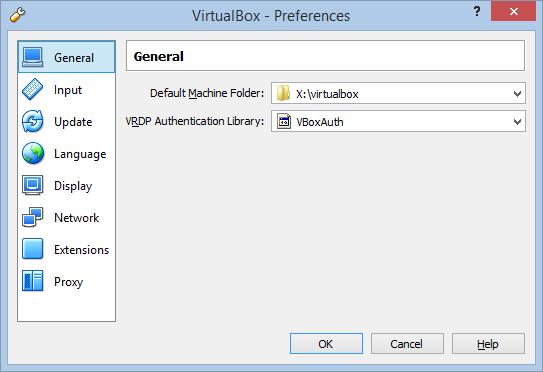The image size is (543, 372).
Task: Click the Proxy settings icon
Action: point(33,281)
